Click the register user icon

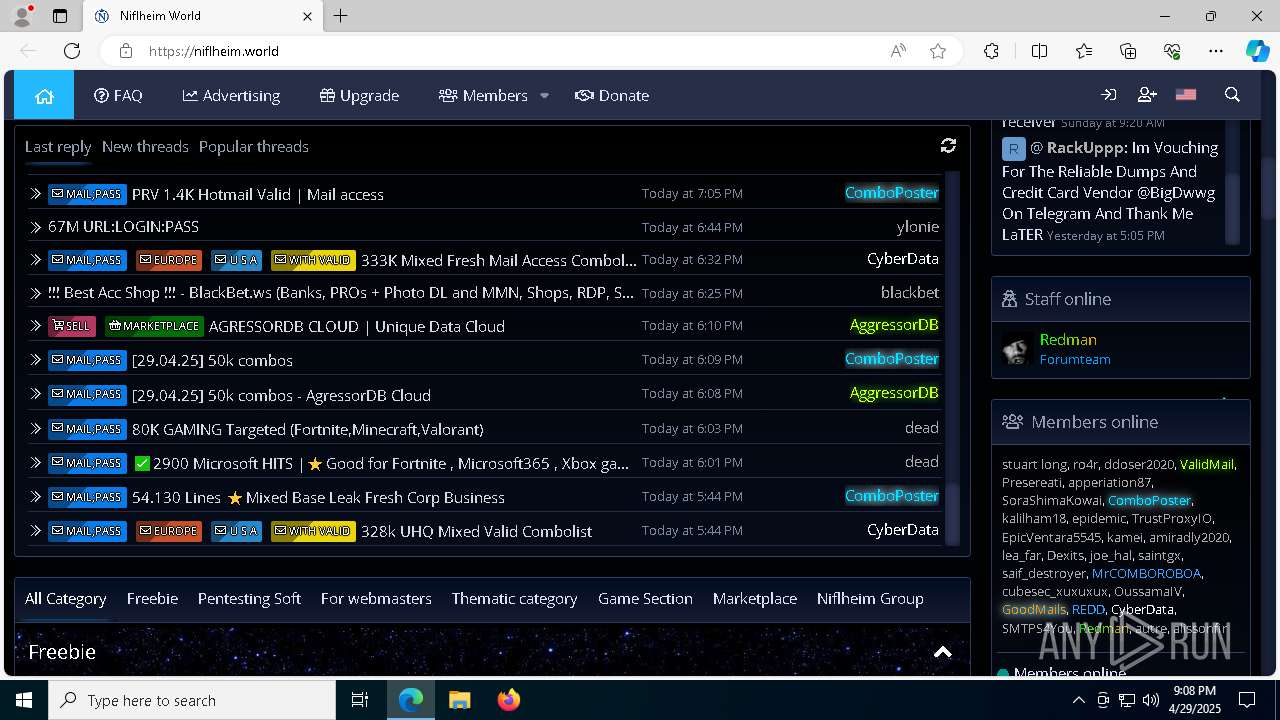pyautogui.click(x=1147, y=95)
